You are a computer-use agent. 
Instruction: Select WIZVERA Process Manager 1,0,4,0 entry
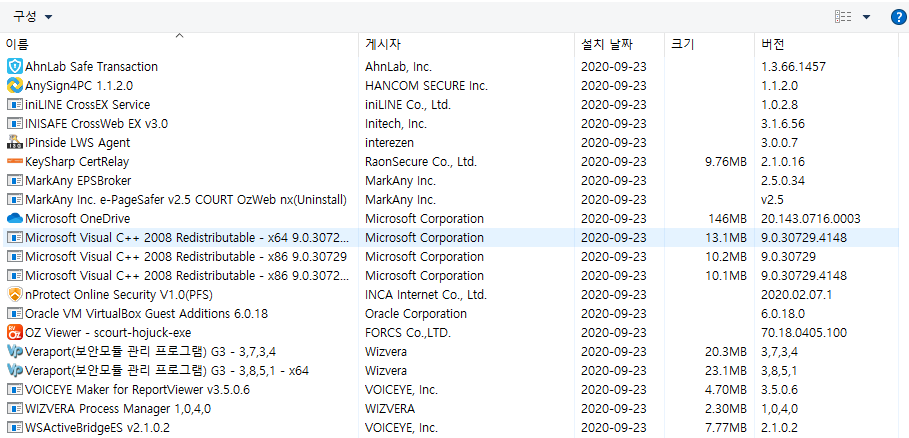[451, 409]
